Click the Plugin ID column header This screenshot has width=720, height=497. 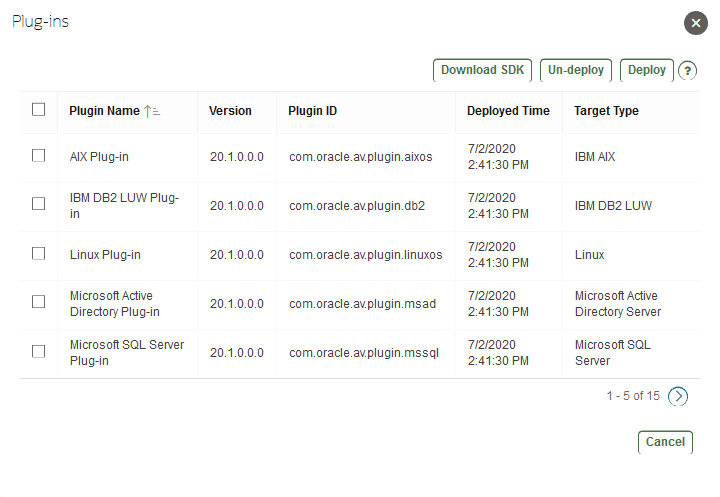[x=312, y=111]
